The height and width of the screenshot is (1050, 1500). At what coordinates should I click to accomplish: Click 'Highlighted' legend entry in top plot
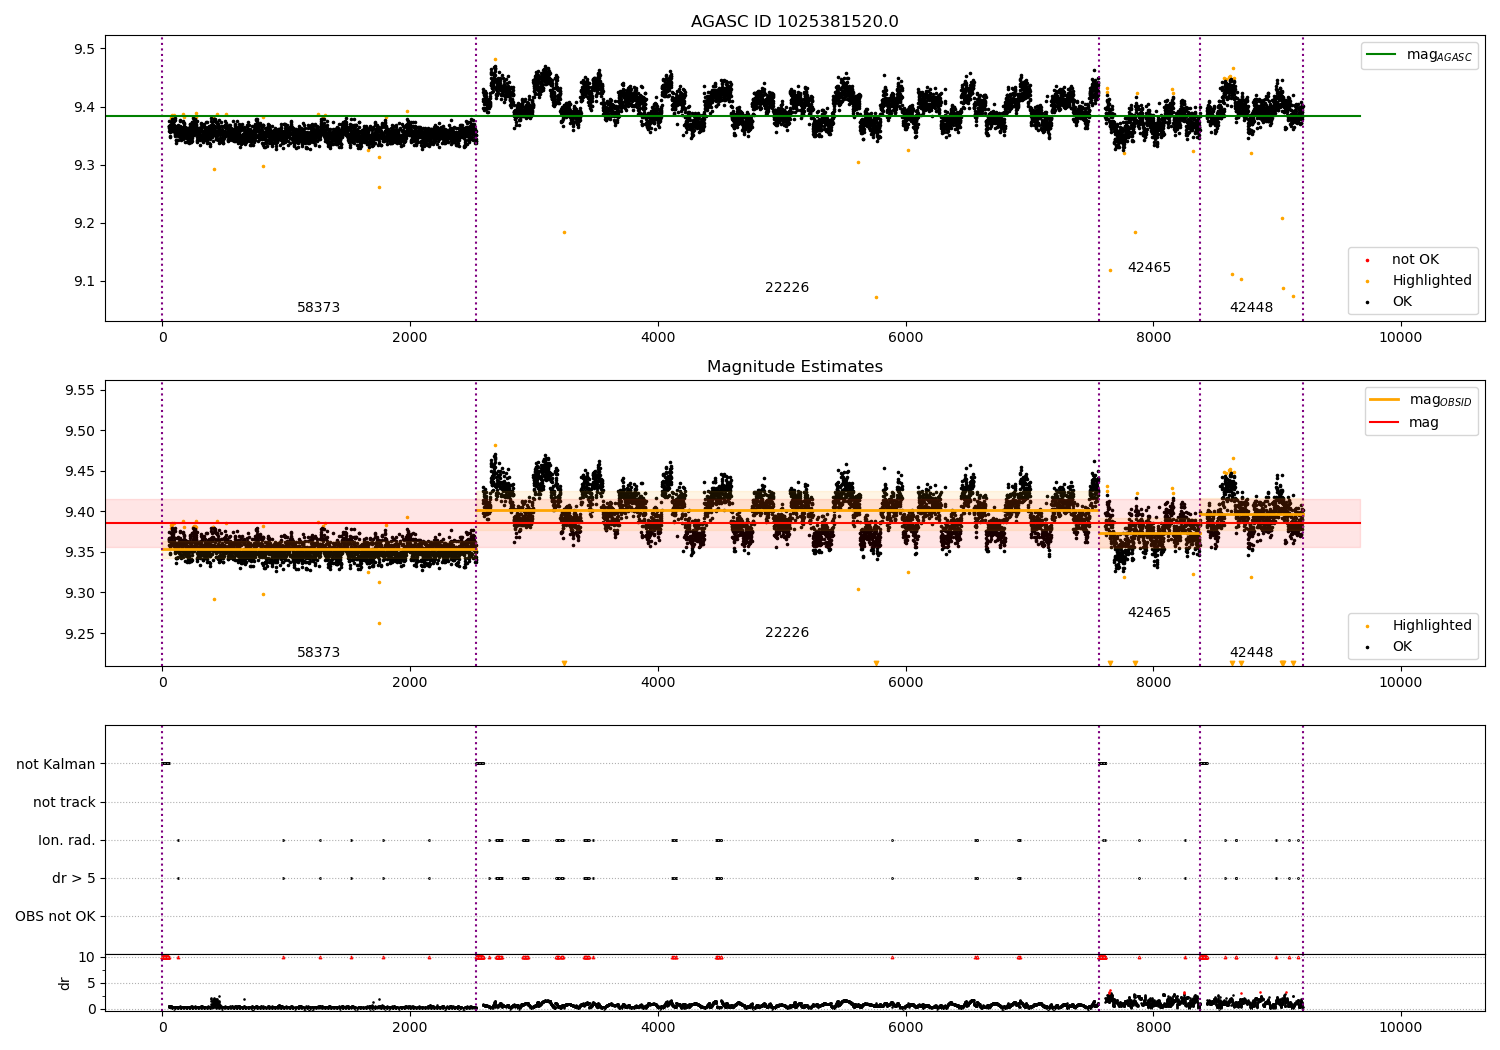pyautogui.click(x=1432, y=281)
